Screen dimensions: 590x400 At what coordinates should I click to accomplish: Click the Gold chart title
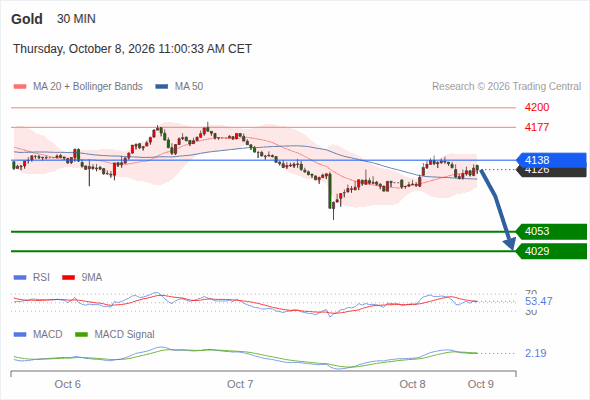point(27,19)
